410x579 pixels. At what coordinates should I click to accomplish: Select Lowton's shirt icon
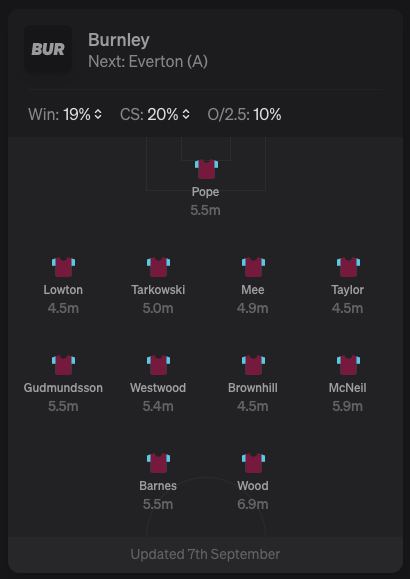click(x=63, y=267)
